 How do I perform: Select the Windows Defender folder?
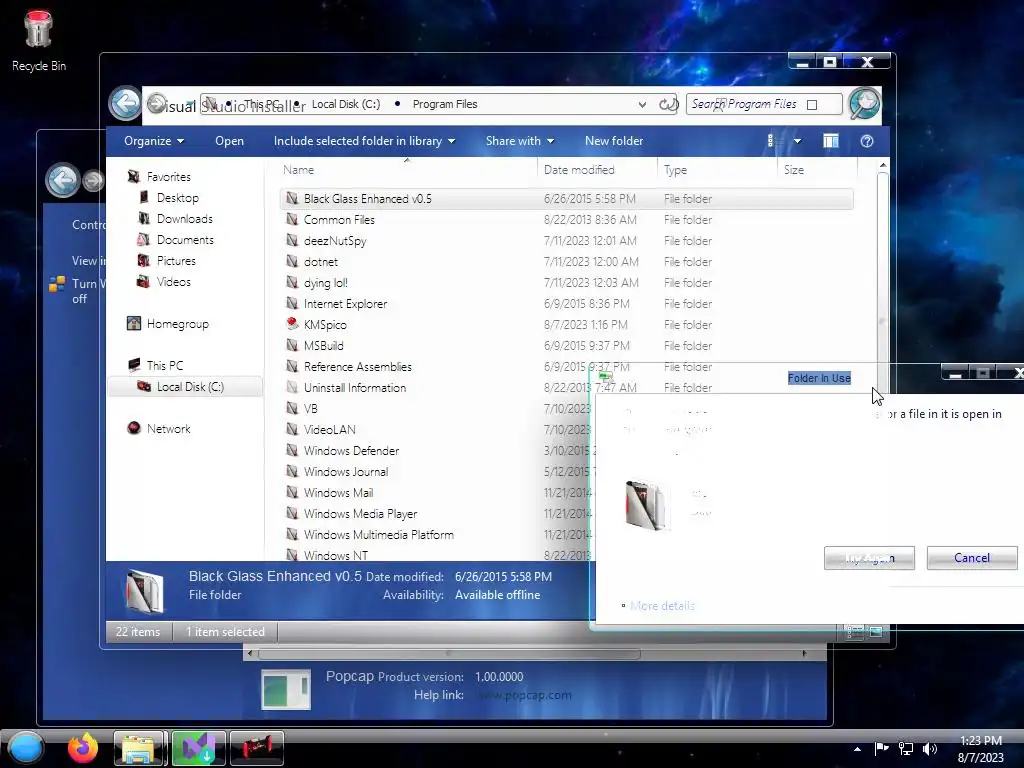pos(351,451)
